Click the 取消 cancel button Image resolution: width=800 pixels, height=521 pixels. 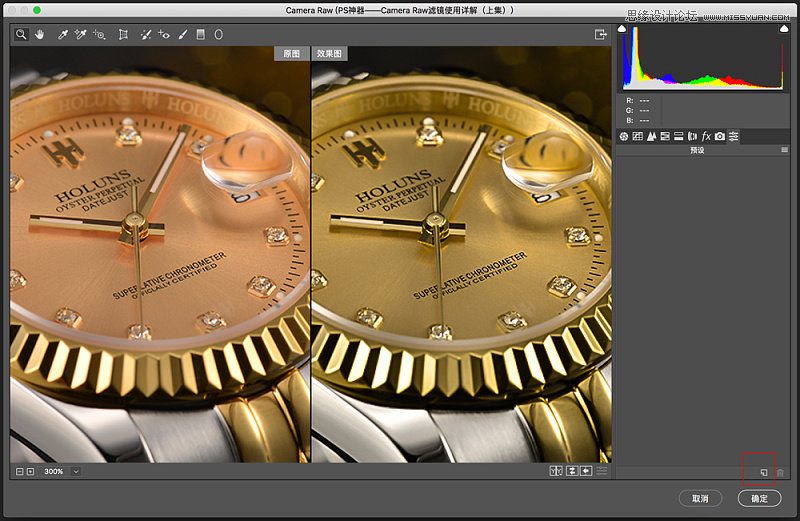700,499
